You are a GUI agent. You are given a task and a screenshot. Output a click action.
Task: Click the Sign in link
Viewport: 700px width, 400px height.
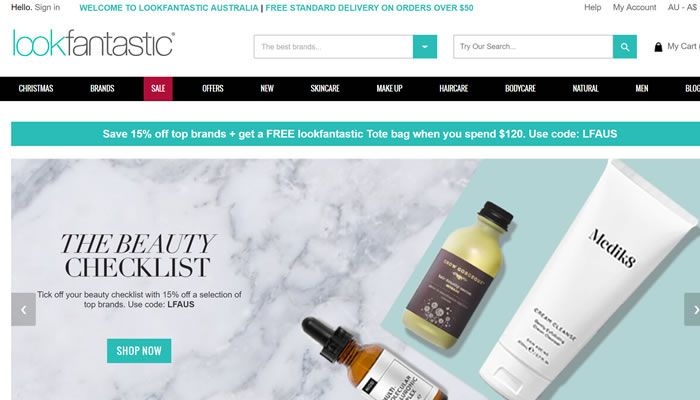(x=47, y=8)
